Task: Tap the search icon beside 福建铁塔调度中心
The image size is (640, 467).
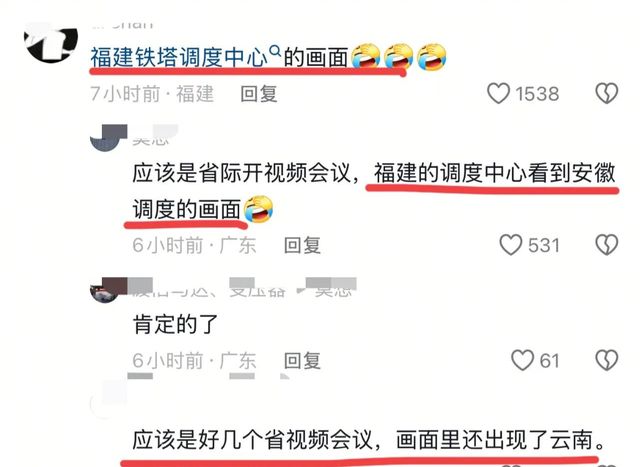Action: pos(276,51)
